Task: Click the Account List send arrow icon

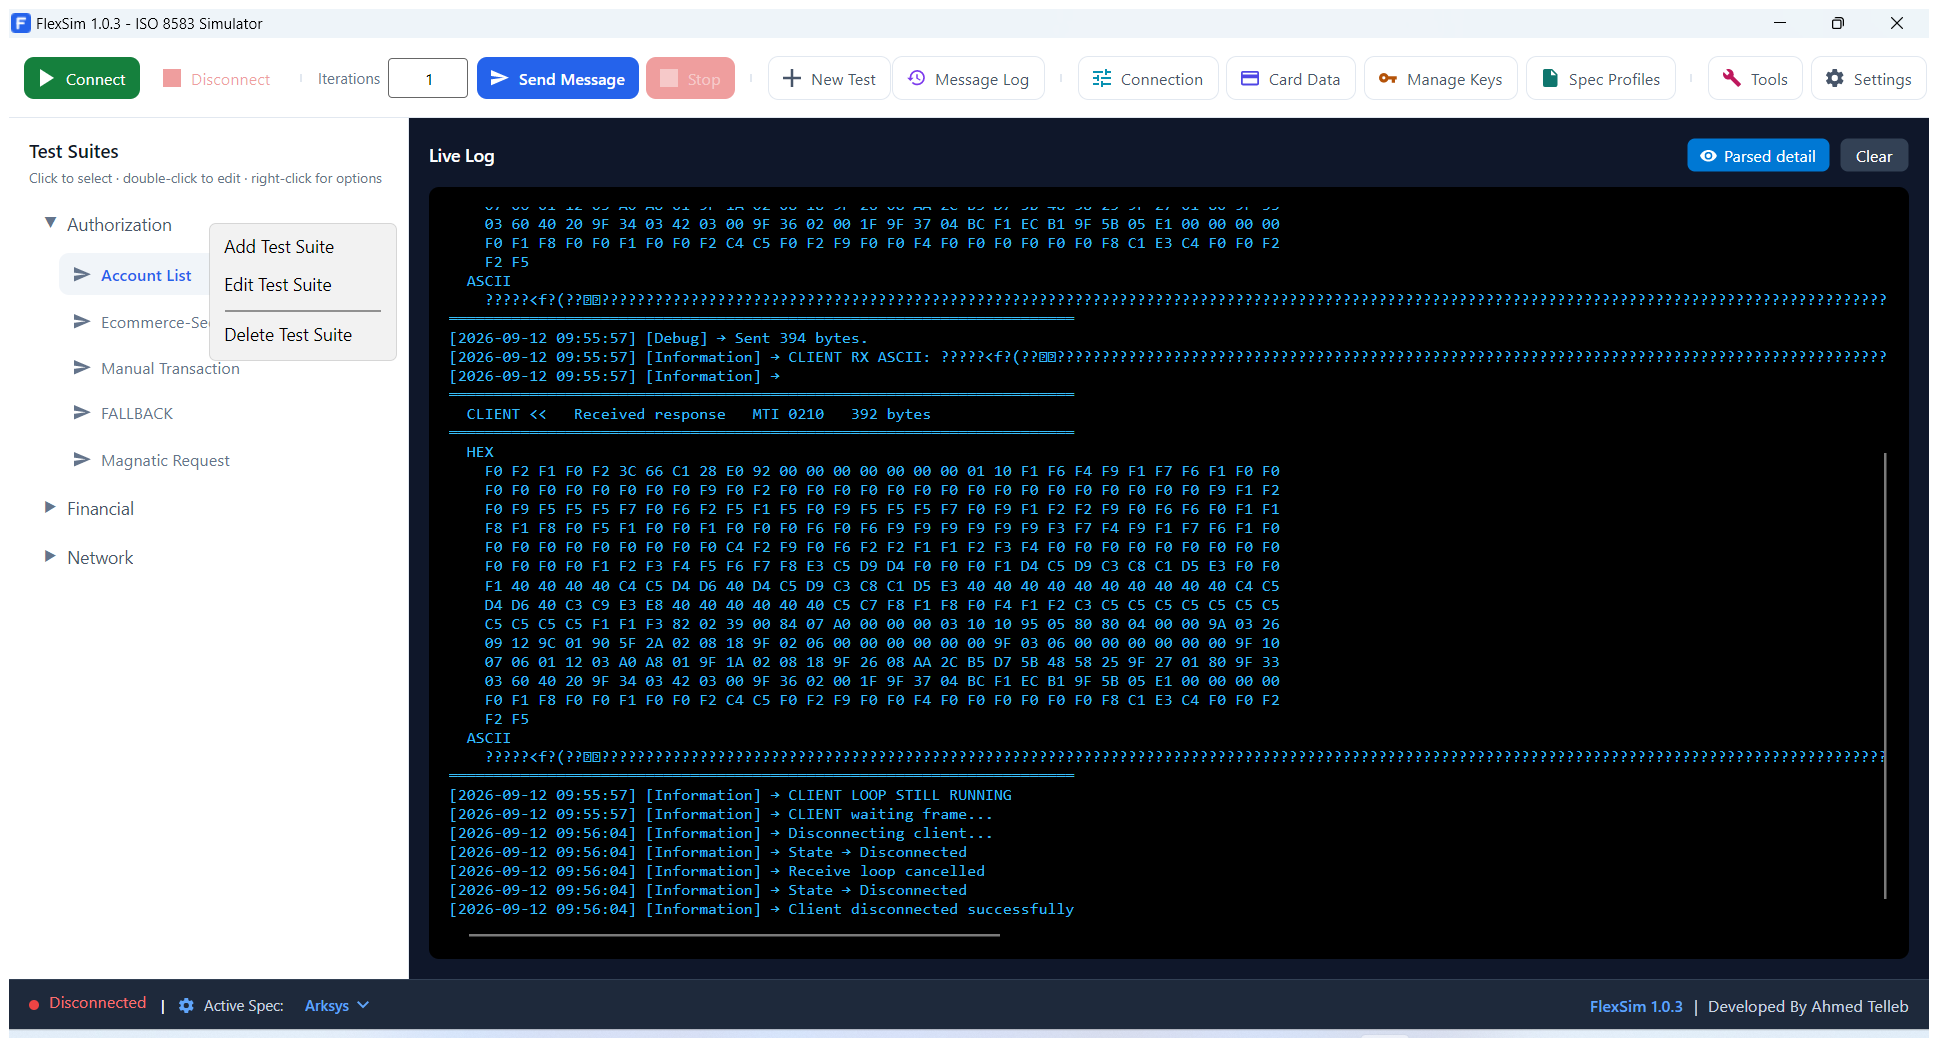Action: tap(82, 274)
